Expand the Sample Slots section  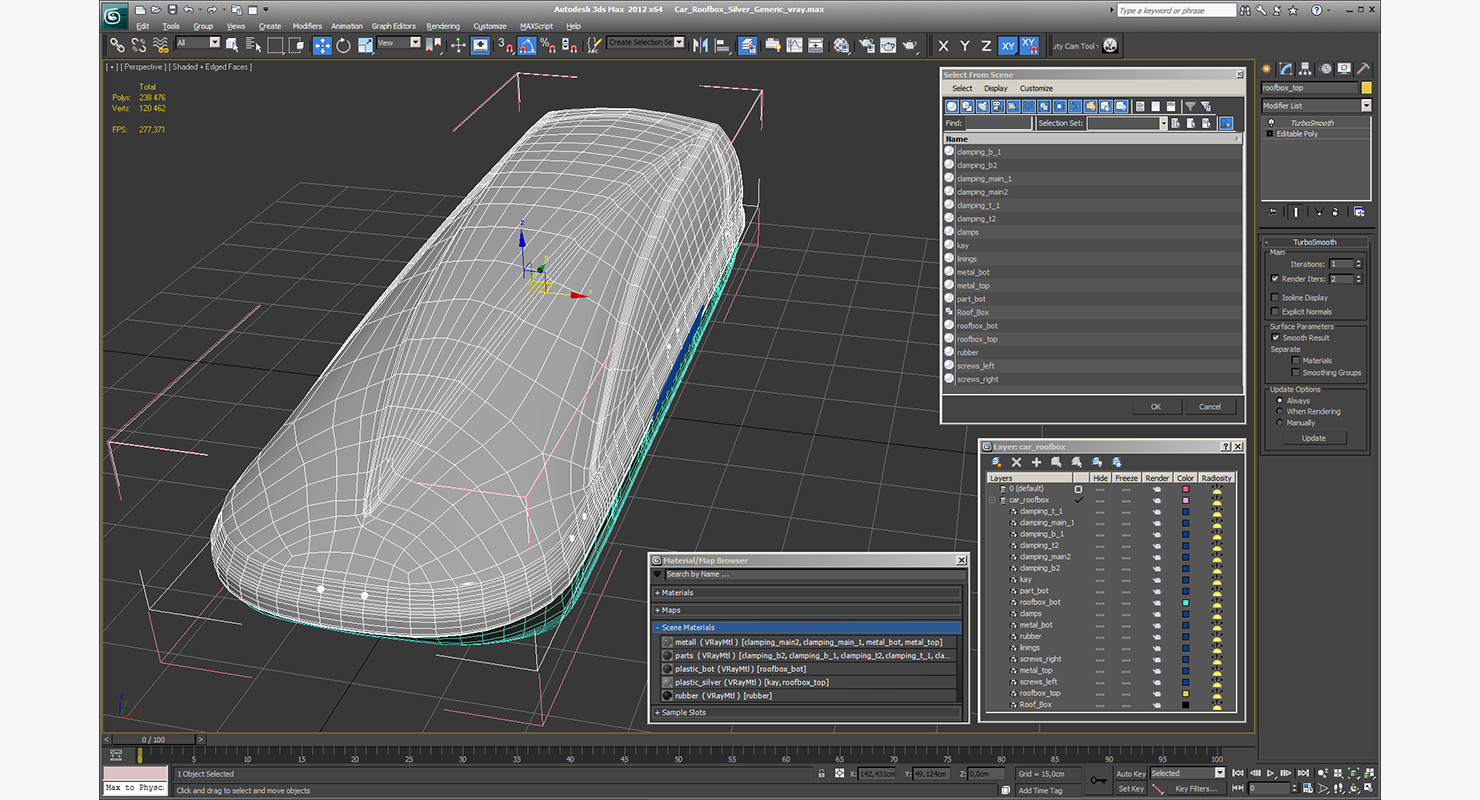(807, 713)
